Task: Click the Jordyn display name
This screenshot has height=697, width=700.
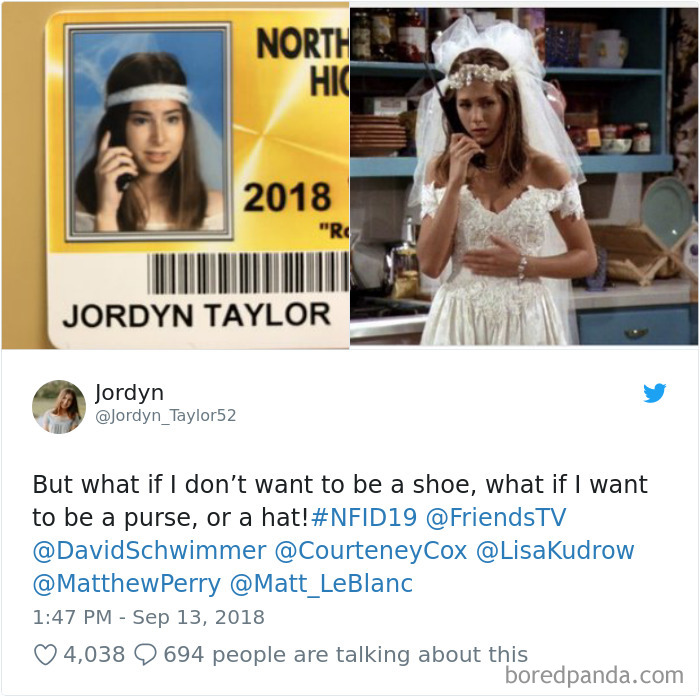Action: [x=129, y=393]
